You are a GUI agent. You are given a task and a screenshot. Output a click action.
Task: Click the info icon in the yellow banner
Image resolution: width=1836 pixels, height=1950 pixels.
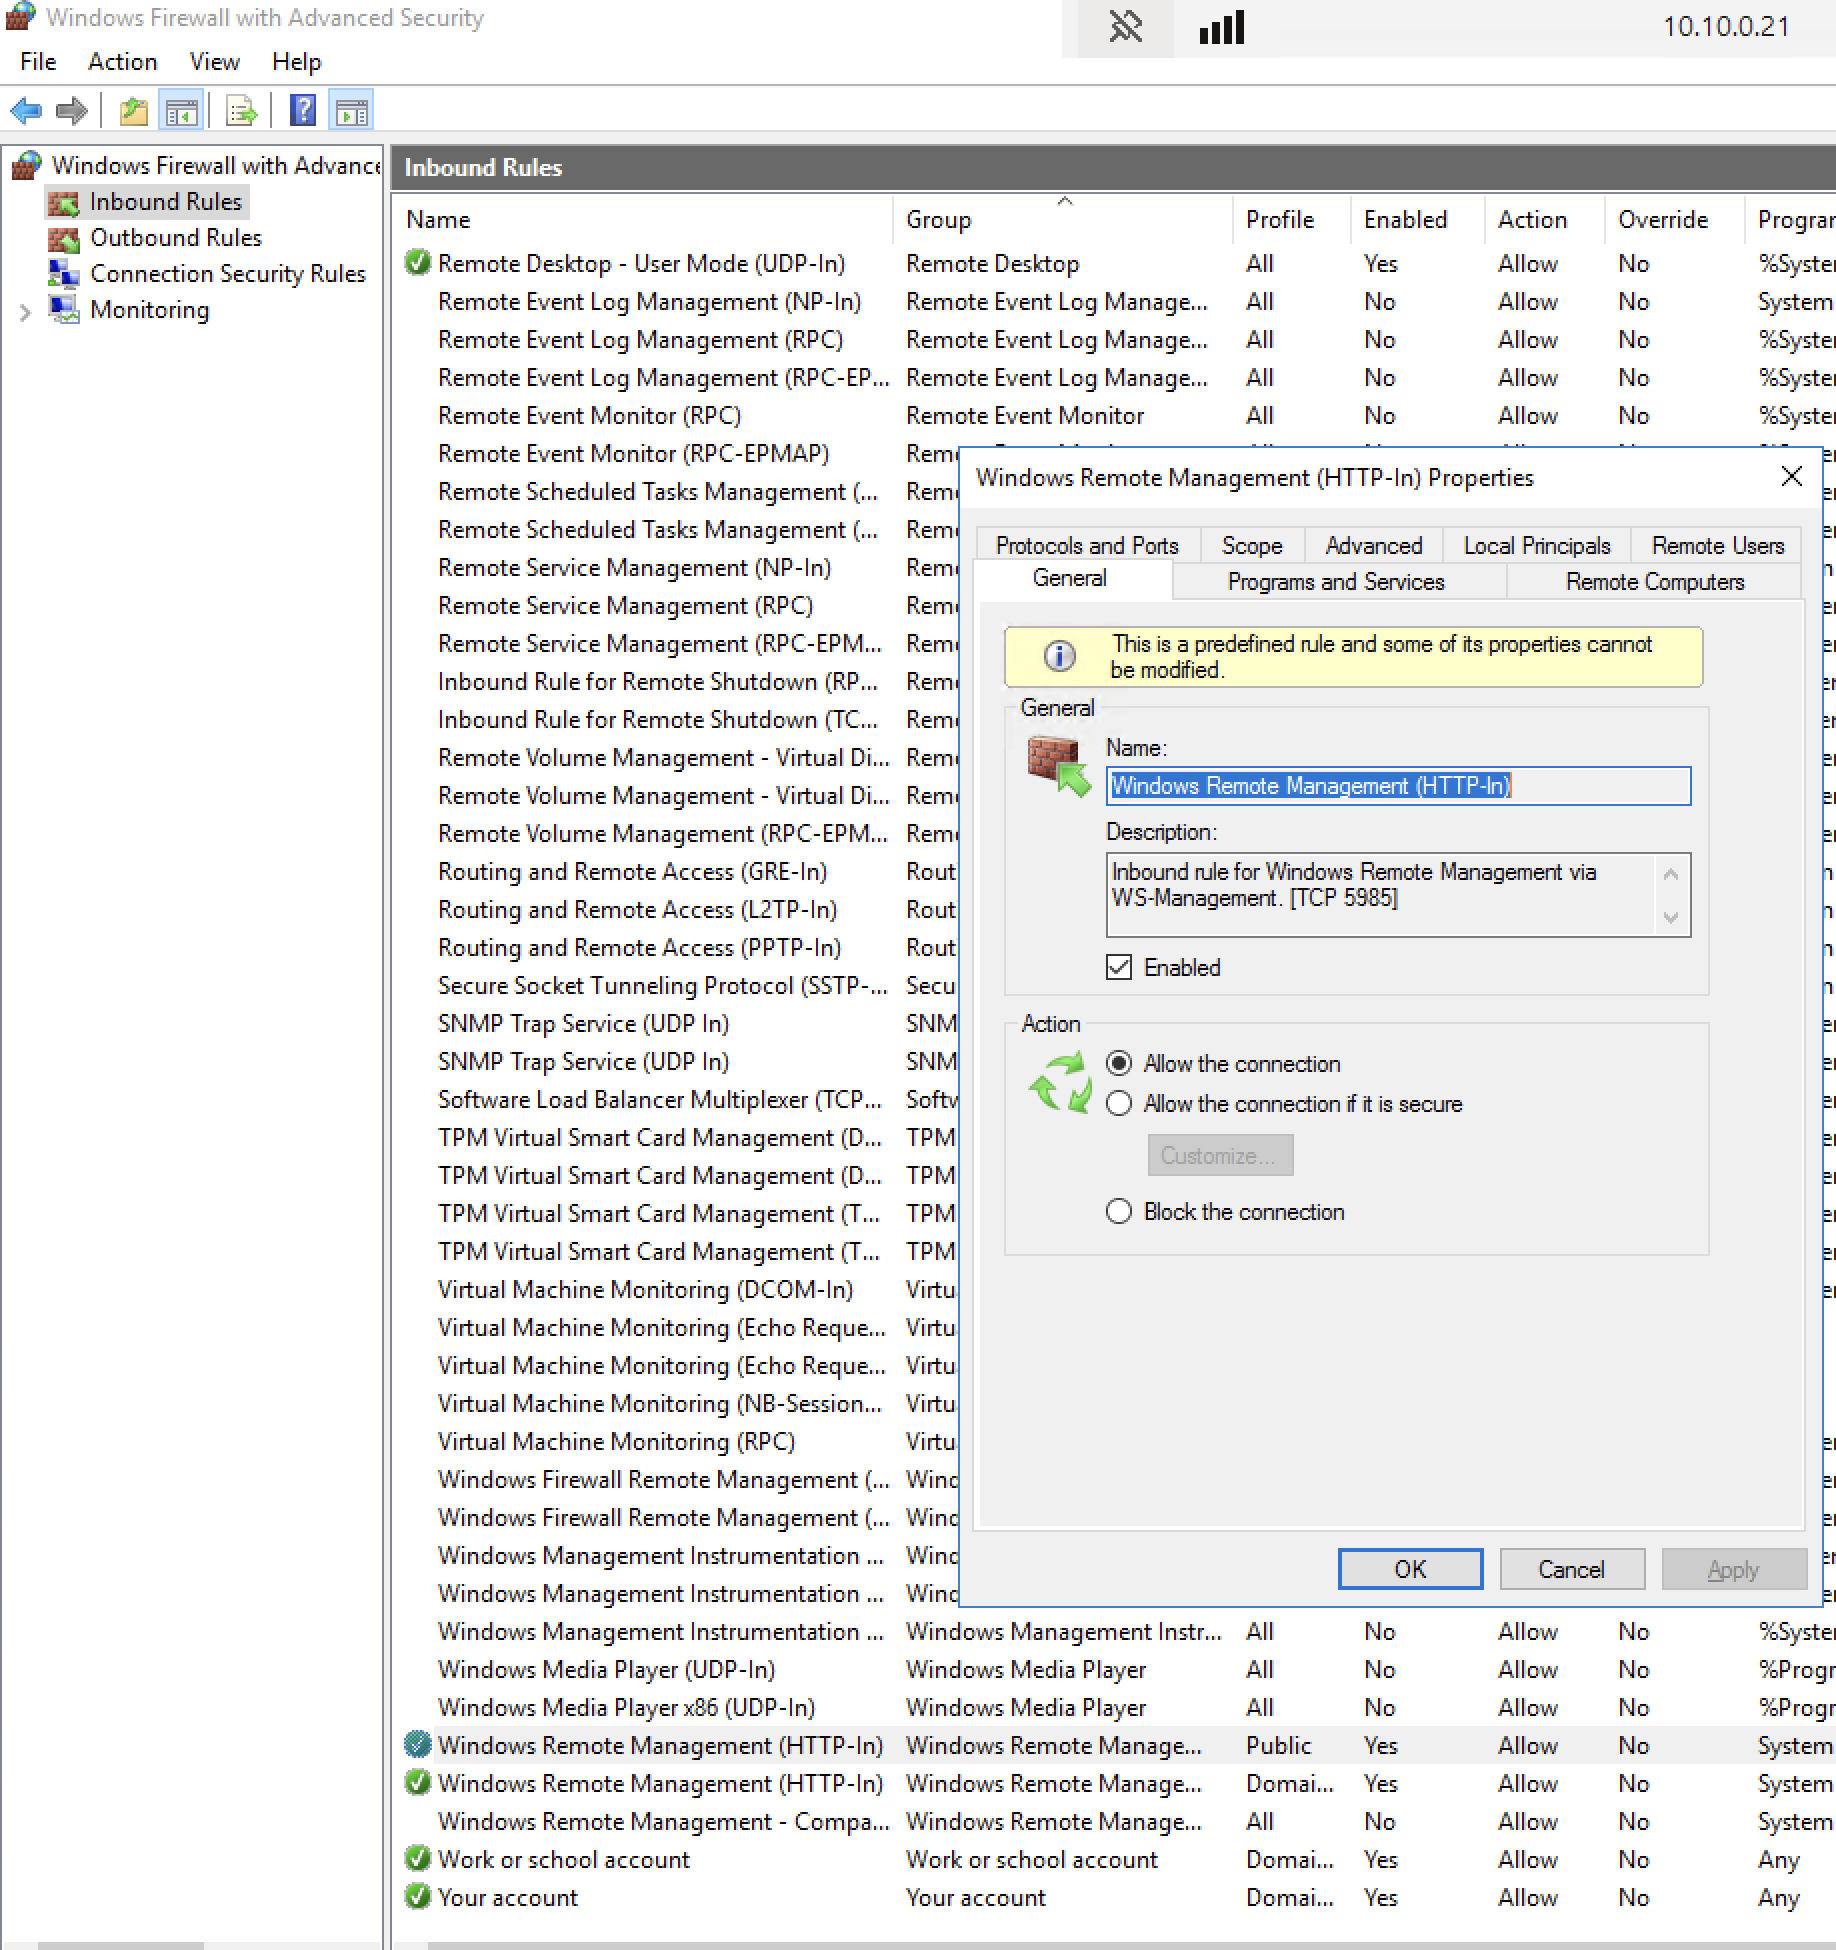point(1059,657)
